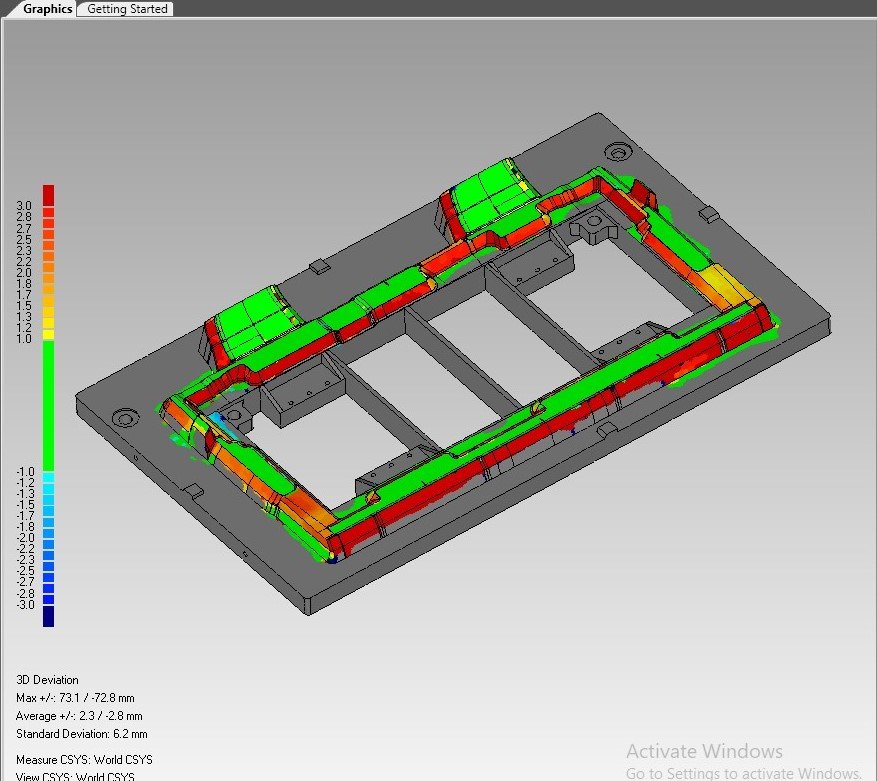Viewport: 877px width, 781px height.
Task: Click the "1.8" legend scale value
Action: coord(24,284)
